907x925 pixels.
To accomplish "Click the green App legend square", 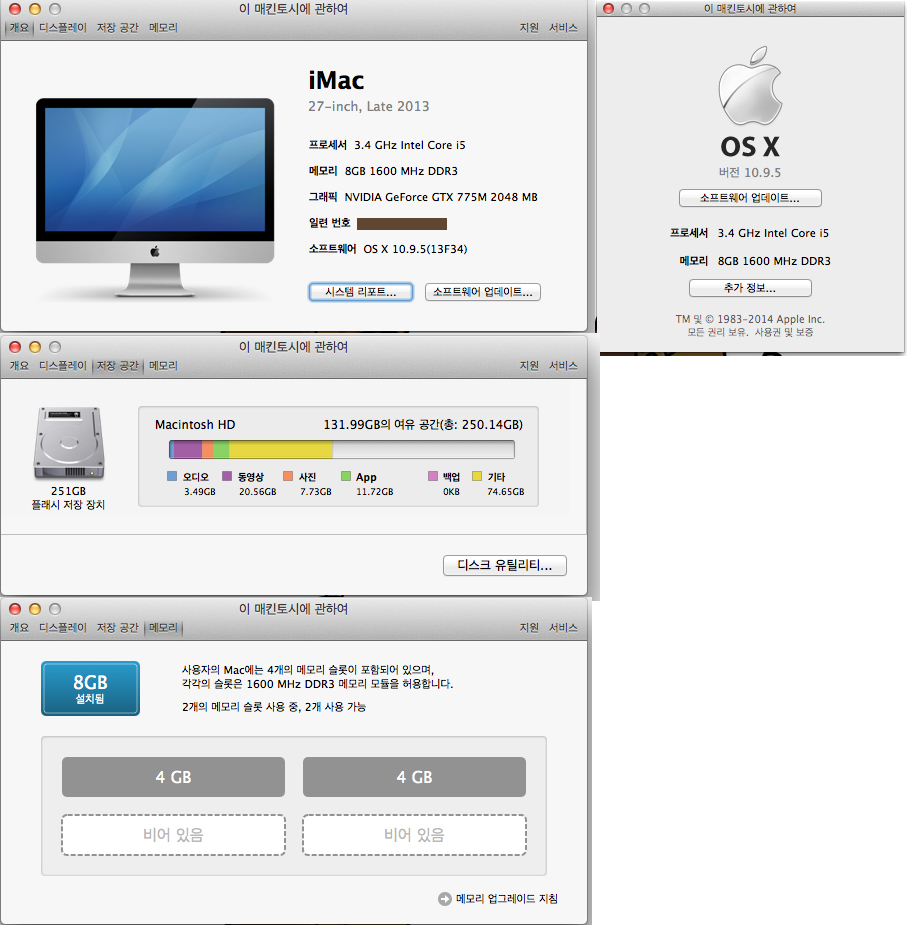I will pos(345,477).
